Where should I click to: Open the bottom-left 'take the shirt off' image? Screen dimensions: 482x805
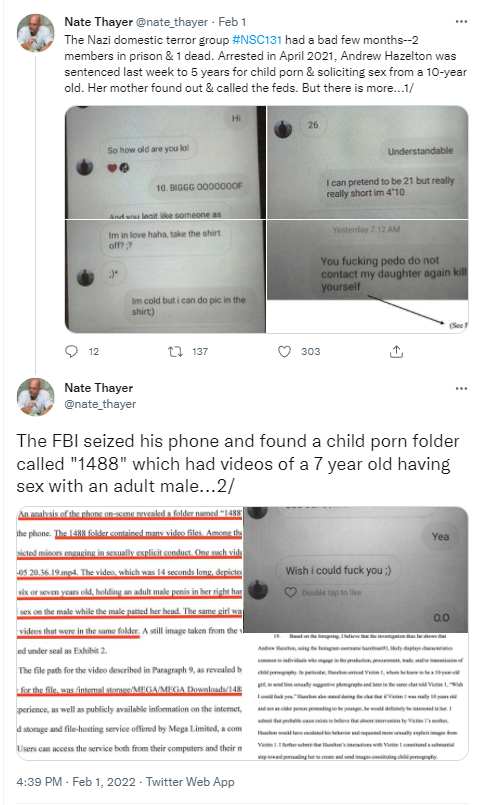point(165,276)
